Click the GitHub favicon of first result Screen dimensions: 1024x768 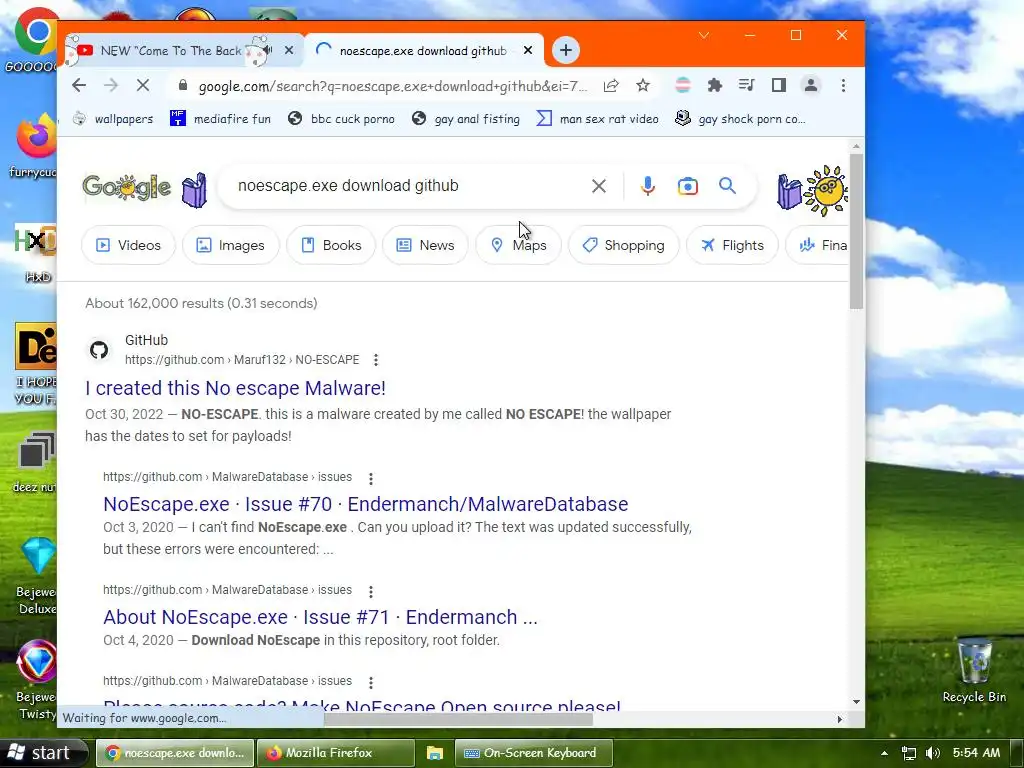click(99, 350)
